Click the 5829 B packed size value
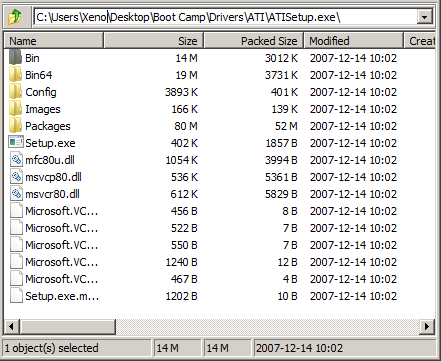441x361 pixels. point(281,194)
